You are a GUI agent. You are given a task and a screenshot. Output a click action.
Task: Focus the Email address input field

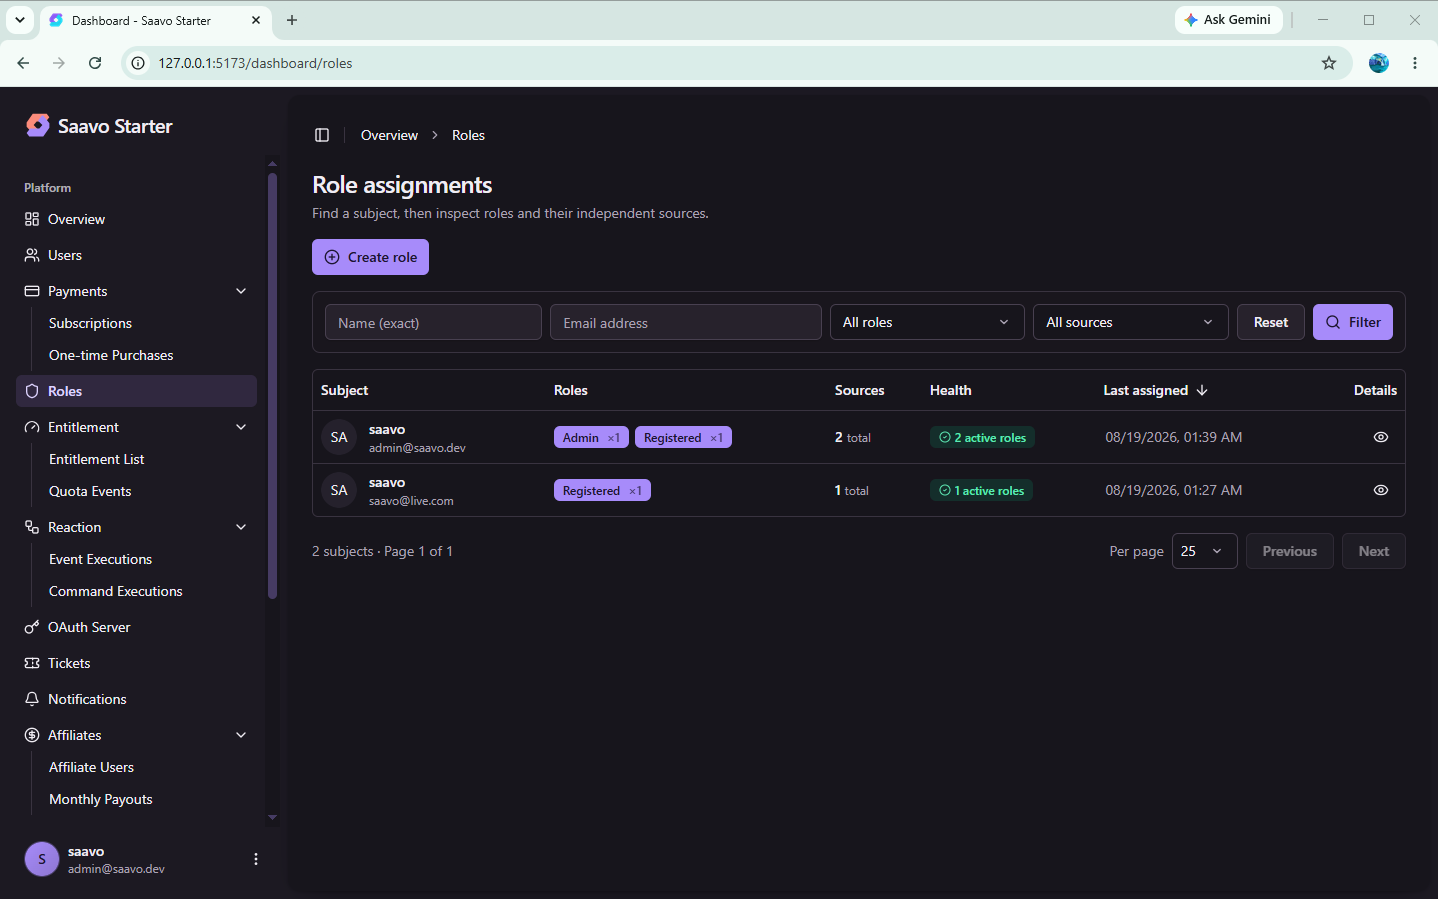click(x=686, y=322)
